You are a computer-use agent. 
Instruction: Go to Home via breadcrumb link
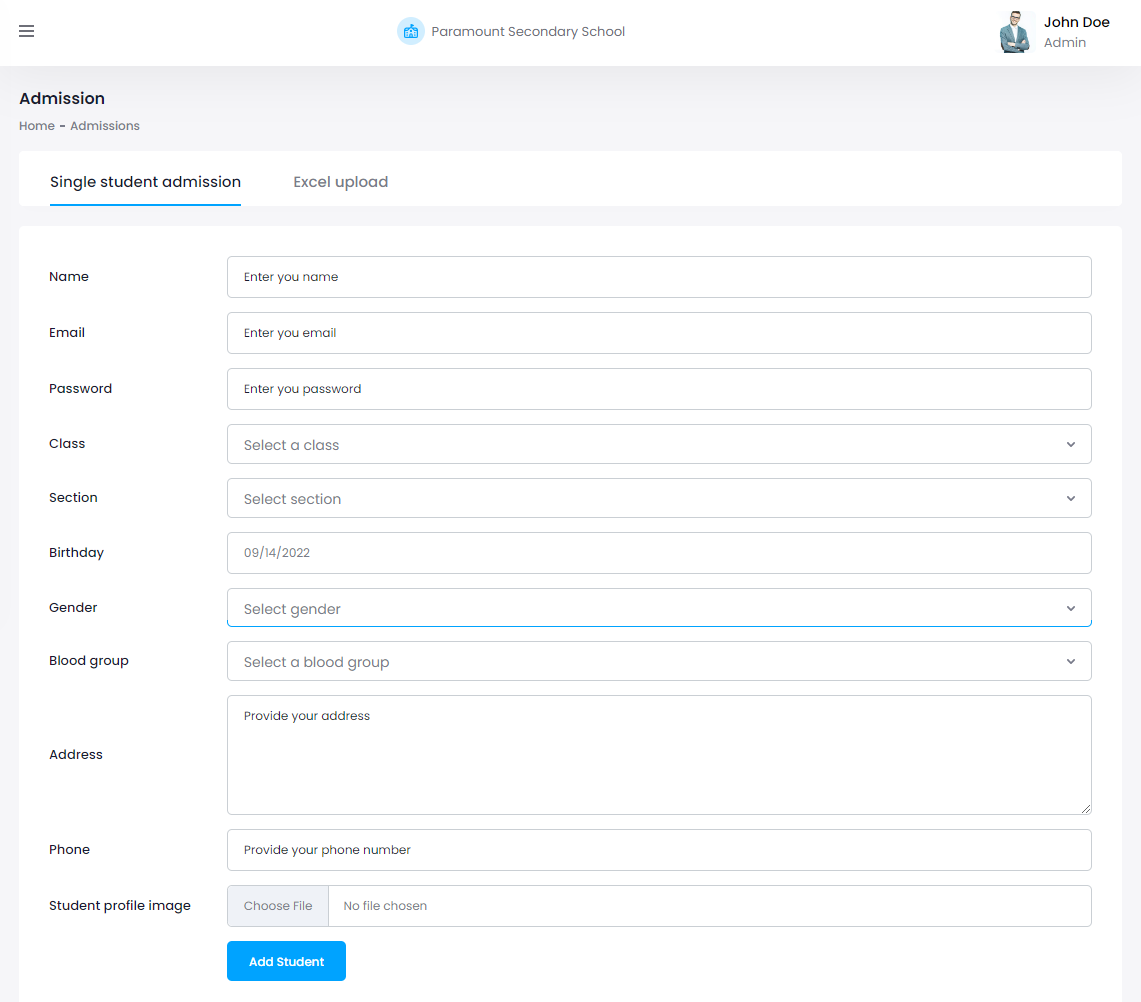[37, 126]
